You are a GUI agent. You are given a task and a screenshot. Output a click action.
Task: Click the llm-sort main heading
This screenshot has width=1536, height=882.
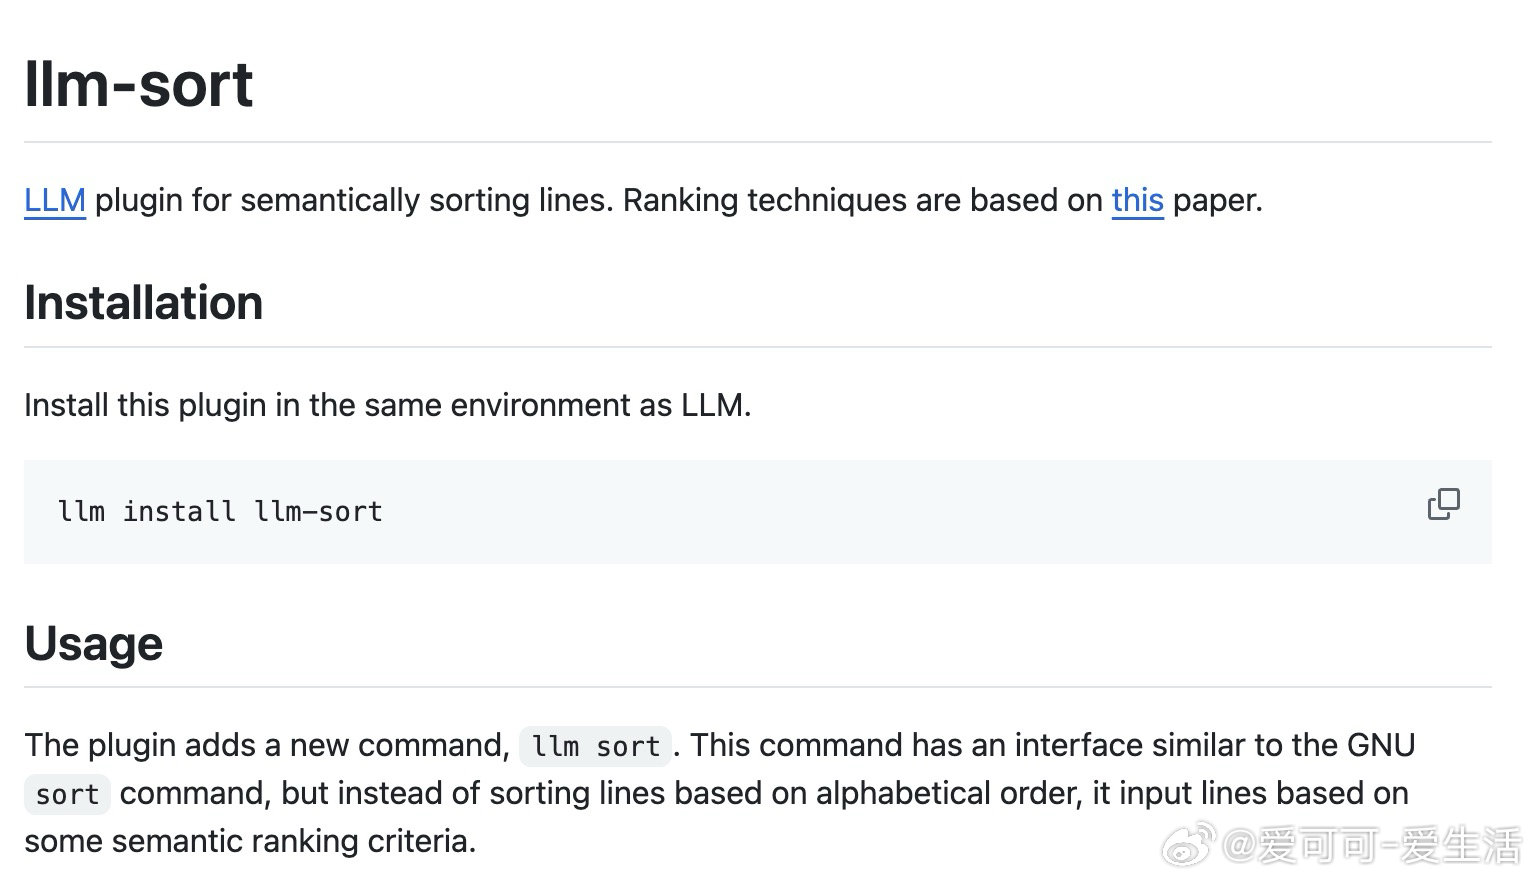(x=138, y=84)
